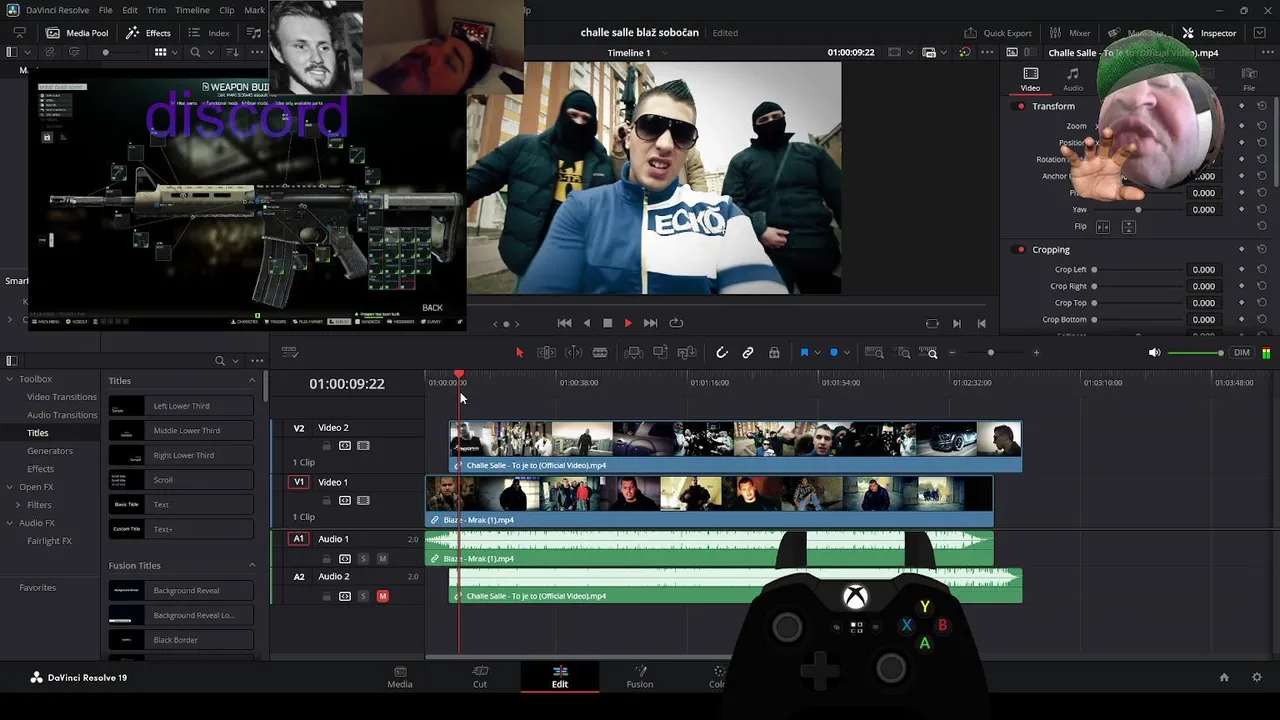Toggle Loop playback icon
Viewport: 1280px width, 720px height.
click(x=676, y=323)
